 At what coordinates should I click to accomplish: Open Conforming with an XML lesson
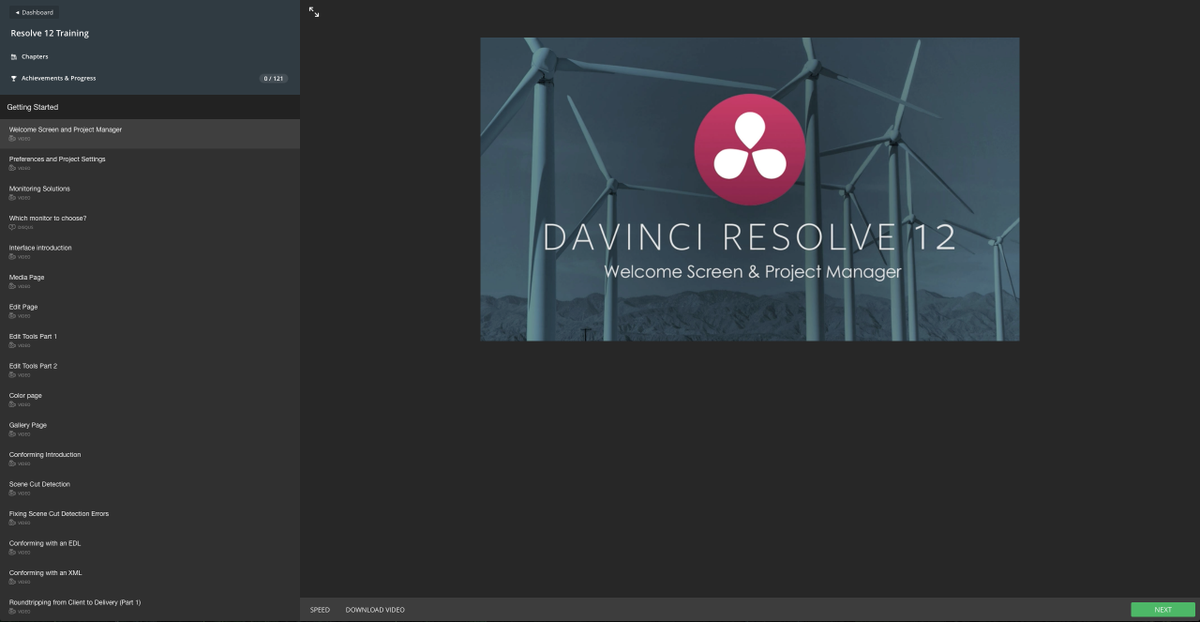[150, 576]
